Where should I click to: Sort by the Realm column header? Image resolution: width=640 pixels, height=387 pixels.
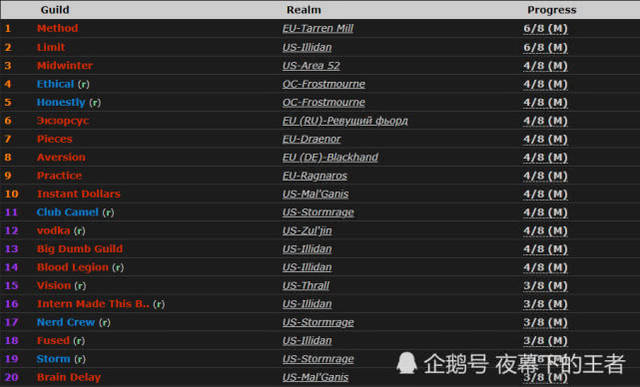303,10
